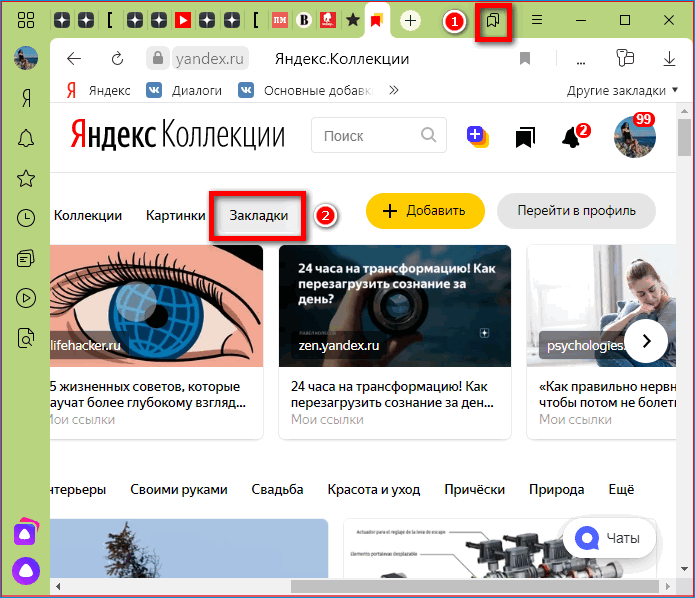Open a new tab with plus button
The image size is (695, 598).
pyautogui.click(x=410, y=20)
